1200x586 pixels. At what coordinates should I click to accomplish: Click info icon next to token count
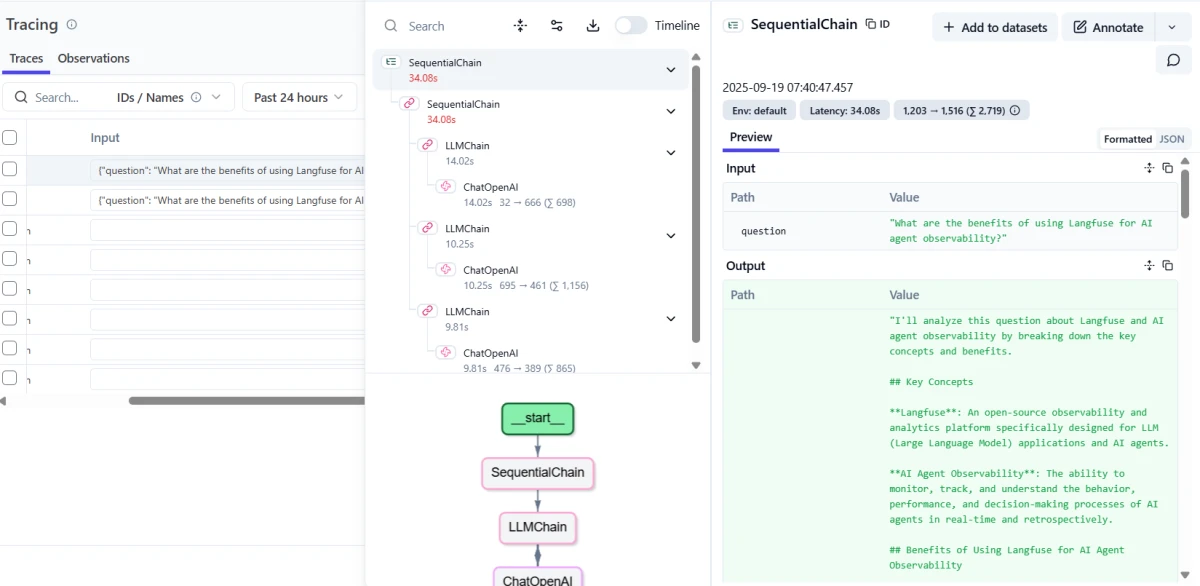pyautogui.click(x=1015, y=111)
